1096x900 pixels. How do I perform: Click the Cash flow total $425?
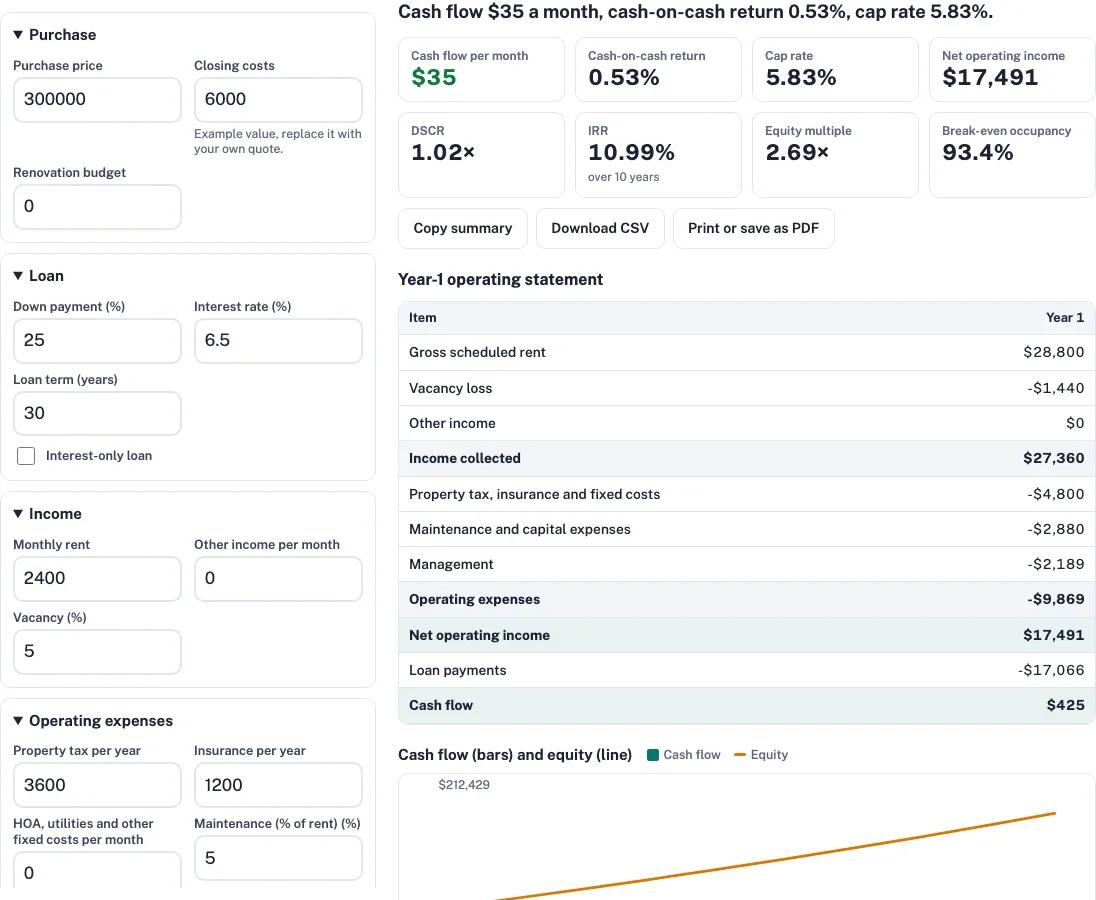[1065, 705]
